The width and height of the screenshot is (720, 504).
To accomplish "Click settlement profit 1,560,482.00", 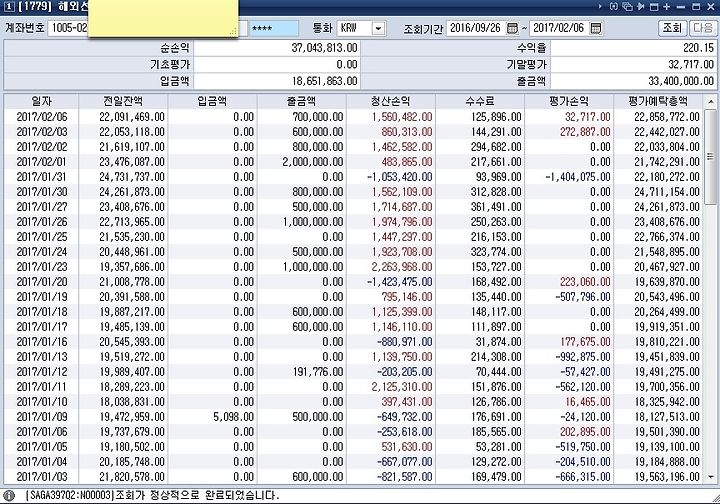I will tap(402, 117).
